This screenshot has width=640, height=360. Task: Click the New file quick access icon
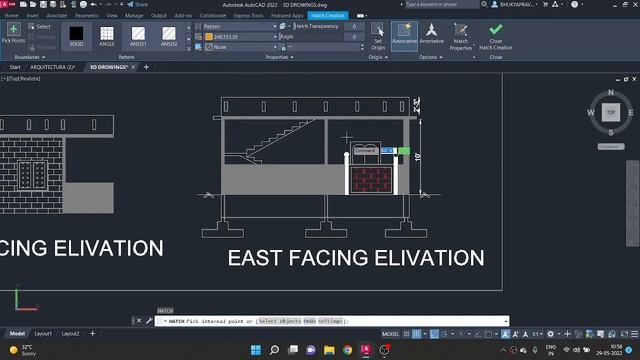pos(23,4)
